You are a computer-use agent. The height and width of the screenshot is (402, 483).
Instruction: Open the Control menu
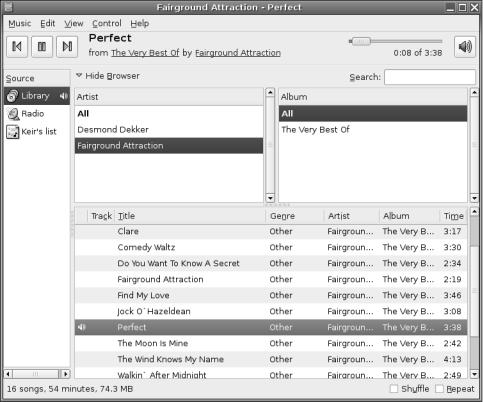click(107, 23)
